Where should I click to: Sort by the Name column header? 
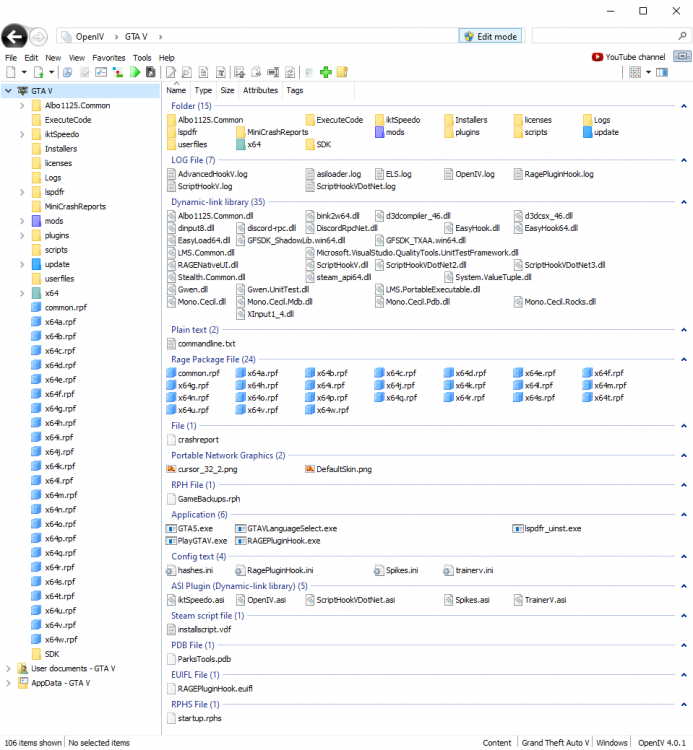176,90
